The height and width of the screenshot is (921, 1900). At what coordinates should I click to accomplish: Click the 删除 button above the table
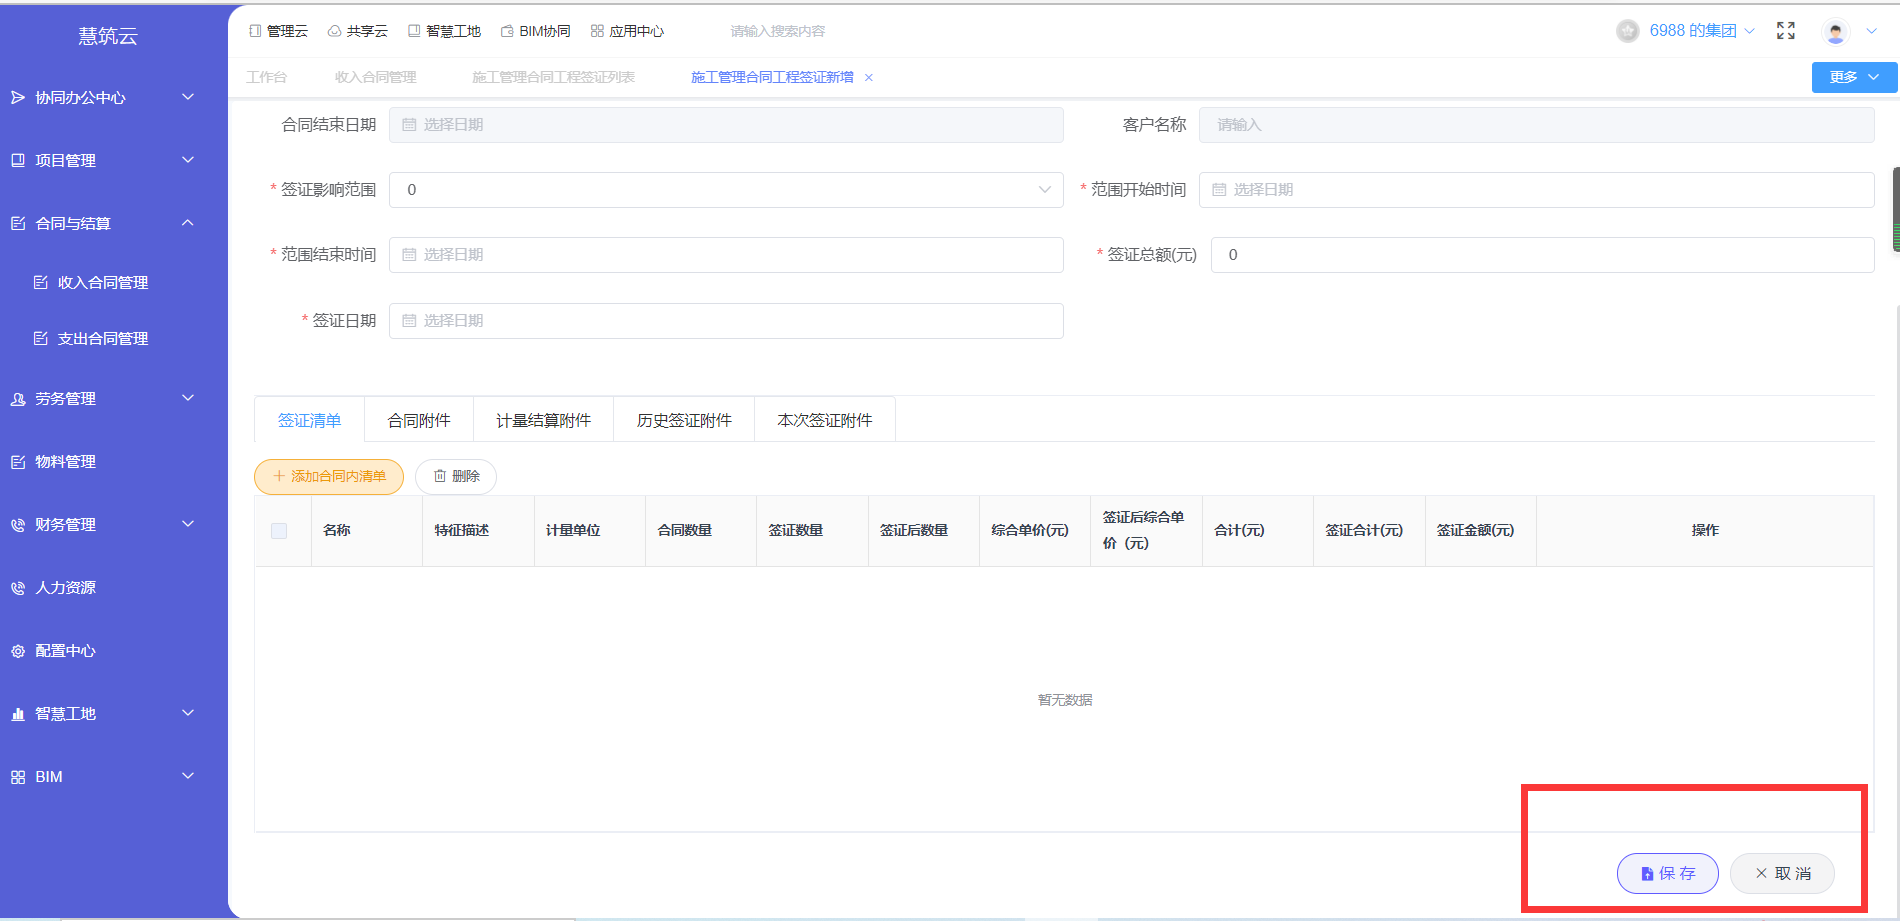click(x=456, y=477)
